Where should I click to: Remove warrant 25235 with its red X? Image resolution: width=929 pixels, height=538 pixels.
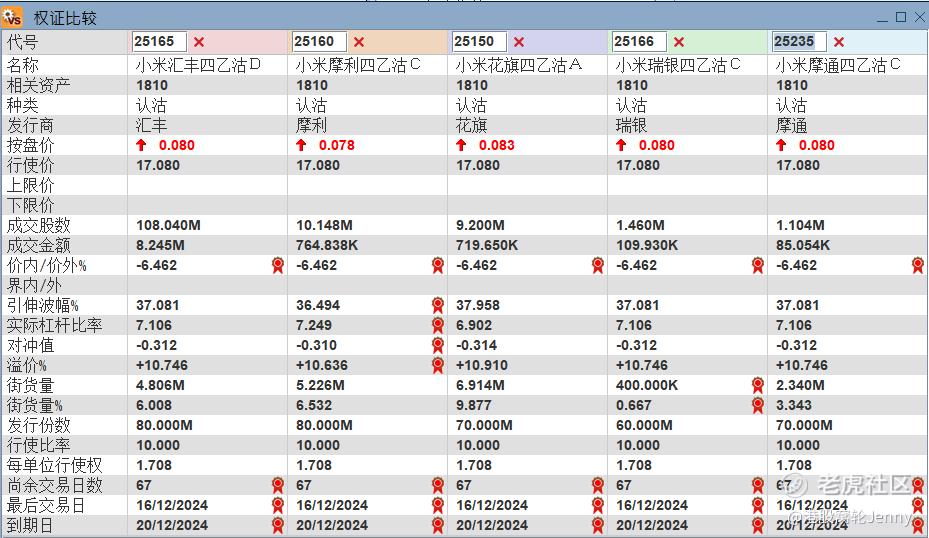pos(839,42)
